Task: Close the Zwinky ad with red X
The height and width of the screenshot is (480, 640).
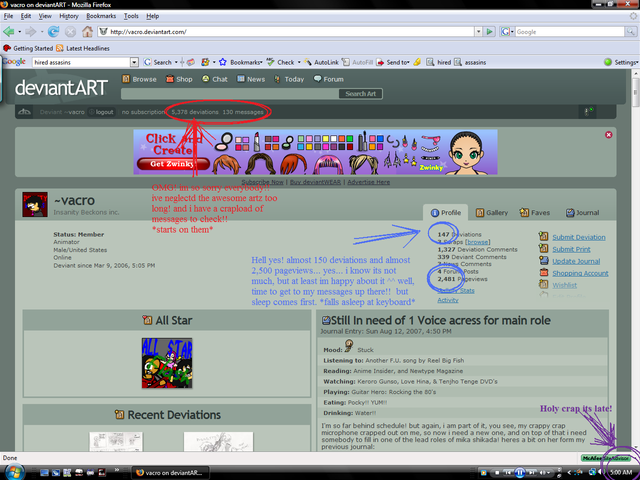Action: pos(608,135)
